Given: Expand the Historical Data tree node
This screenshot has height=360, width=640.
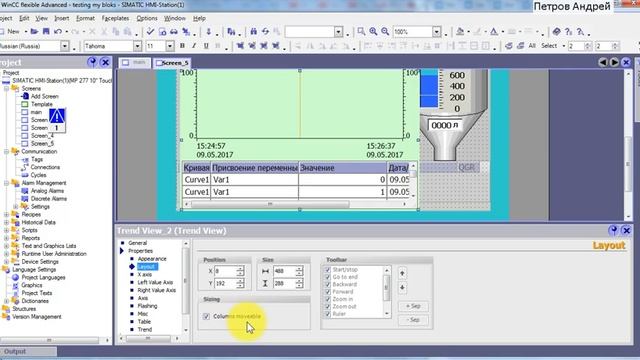Looking at the screenshot, I should click(x=7, y=222).
